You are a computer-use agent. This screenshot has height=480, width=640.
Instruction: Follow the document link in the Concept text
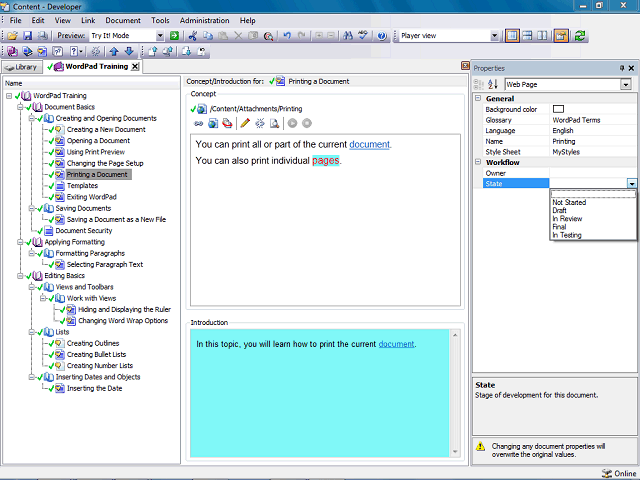(x=369, y=144)
